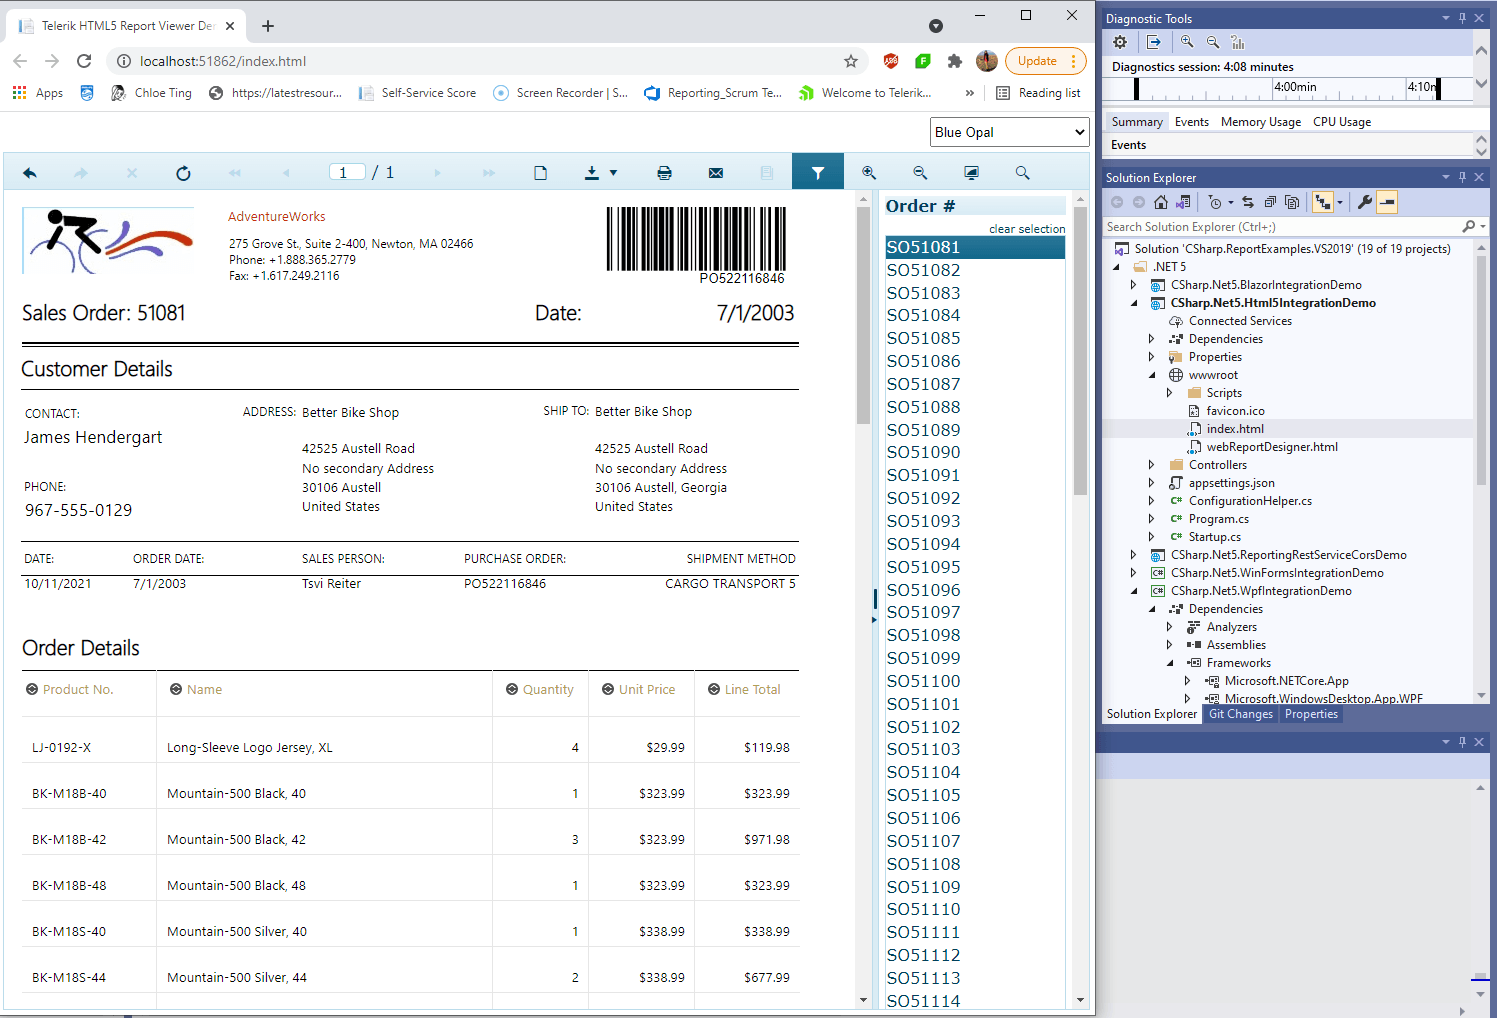Open the Blue Opal theme dropdown
Viewport: 1497px width, 1018px height.
[1009, 131]
